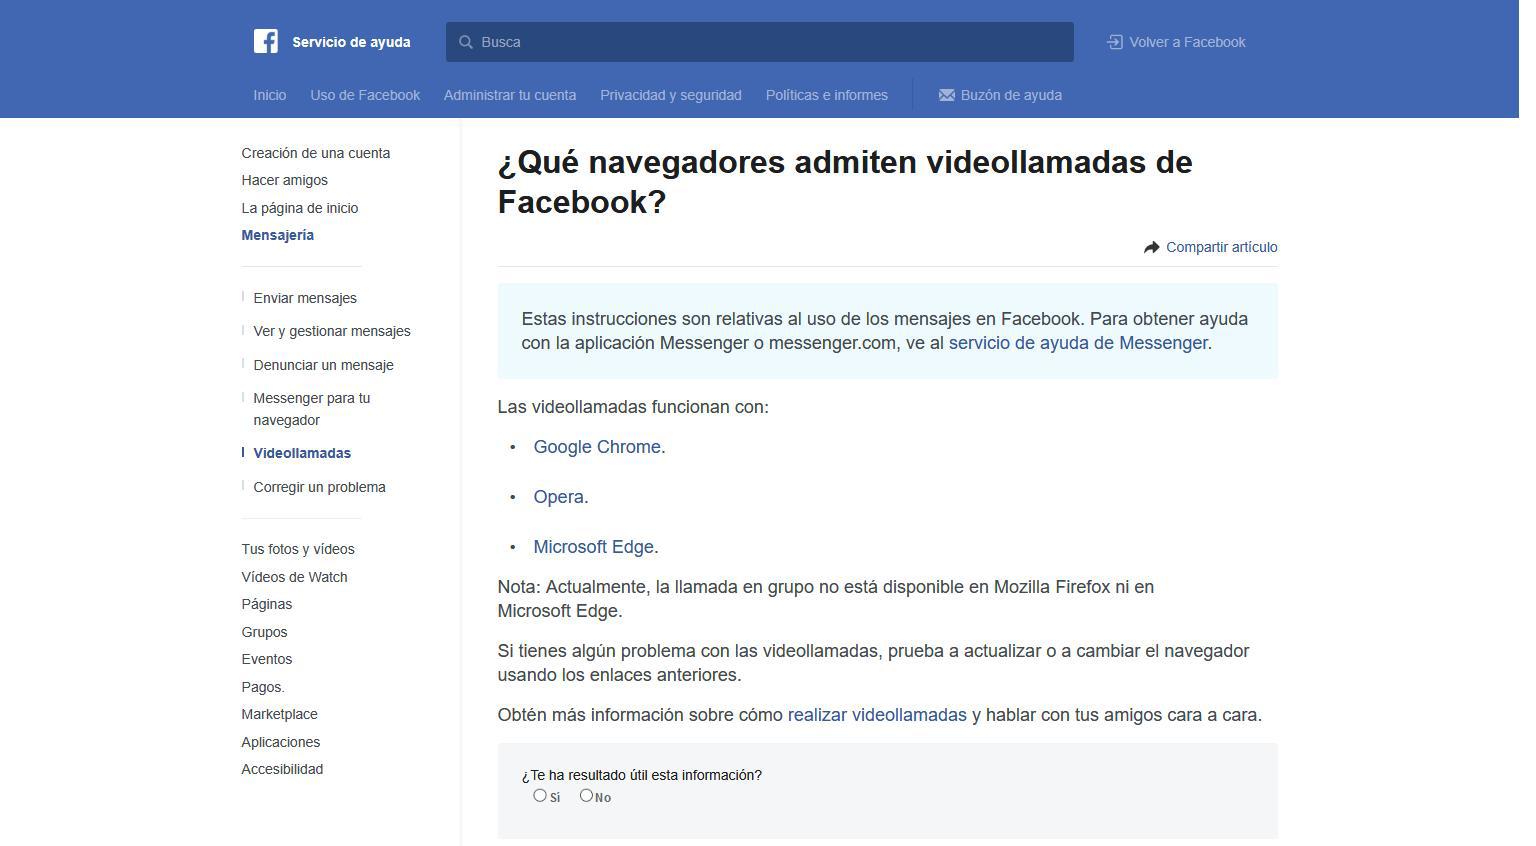Open Aplicaciones sidebar item
Image resolution: width=1536 pixels, height=846 pixels.
[x=281, y=742]
